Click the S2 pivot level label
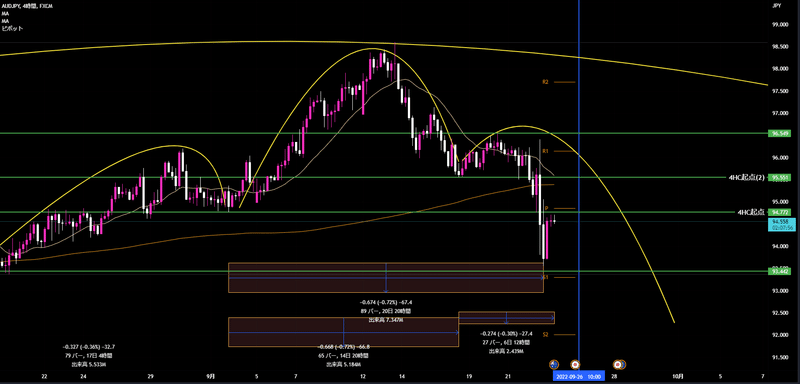 click(x=545, y=335)
